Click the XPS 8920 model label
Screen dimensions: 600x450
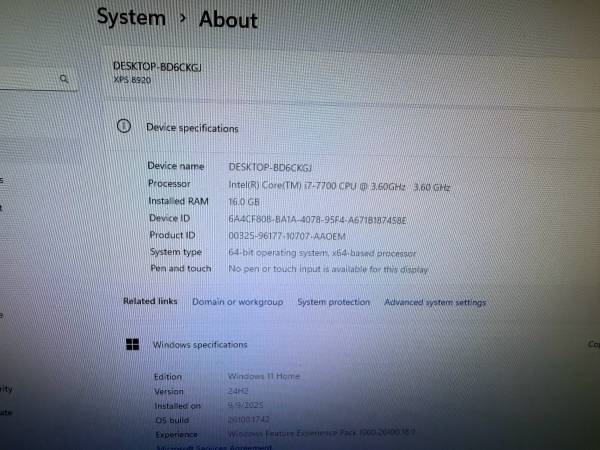[132, 80]
